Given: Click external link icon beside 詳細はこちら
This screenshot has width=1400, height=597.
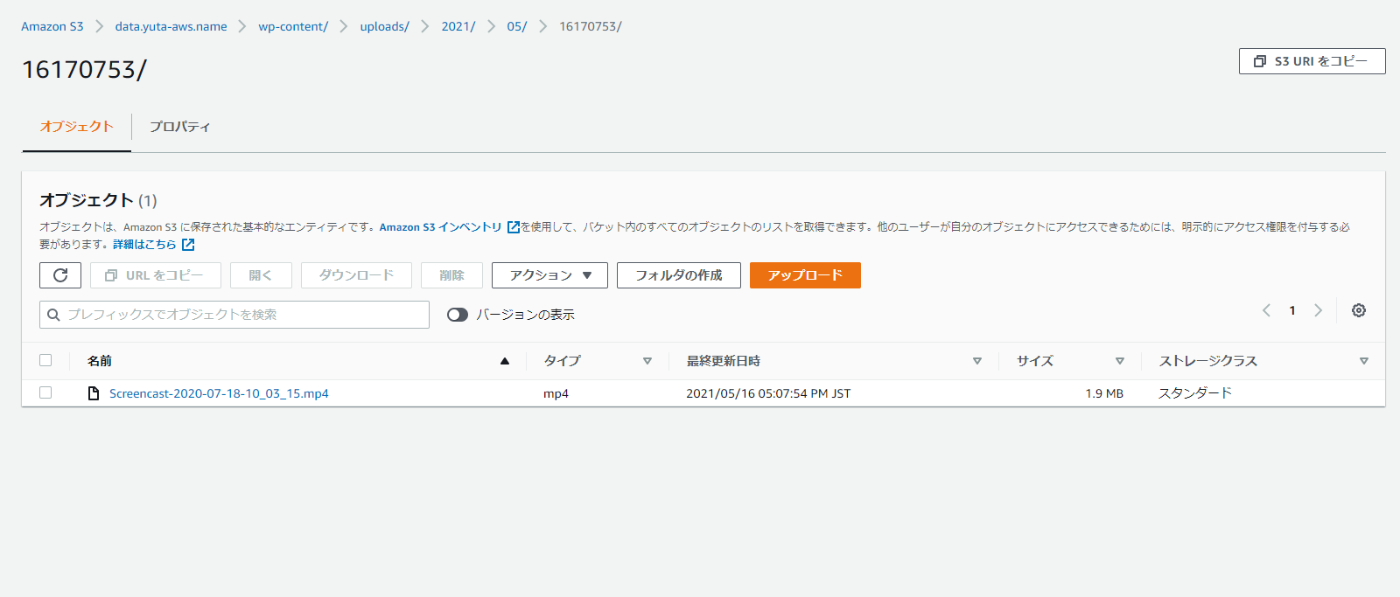Looking at the screenshot, I should click(188, 244).
